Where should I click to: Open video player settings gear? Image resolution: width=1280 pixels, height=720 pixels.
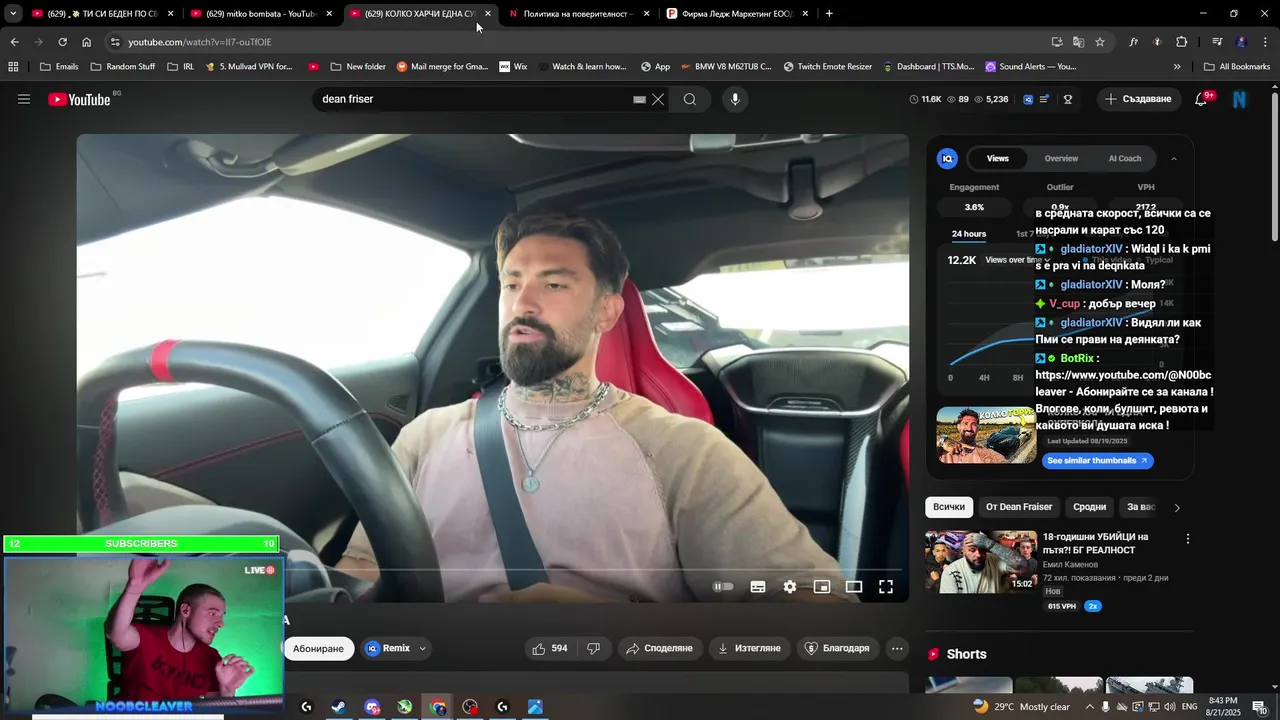(x=790, y=587)
